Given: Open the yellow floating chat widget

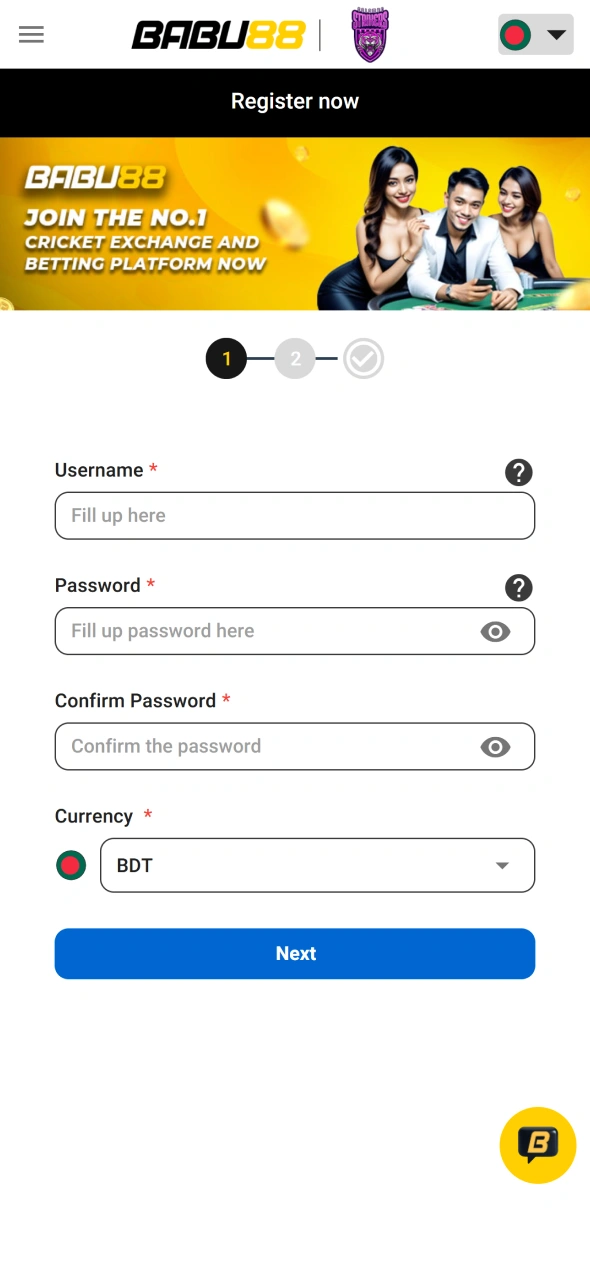Looking at the screenshot, I should coord(537,1145).
